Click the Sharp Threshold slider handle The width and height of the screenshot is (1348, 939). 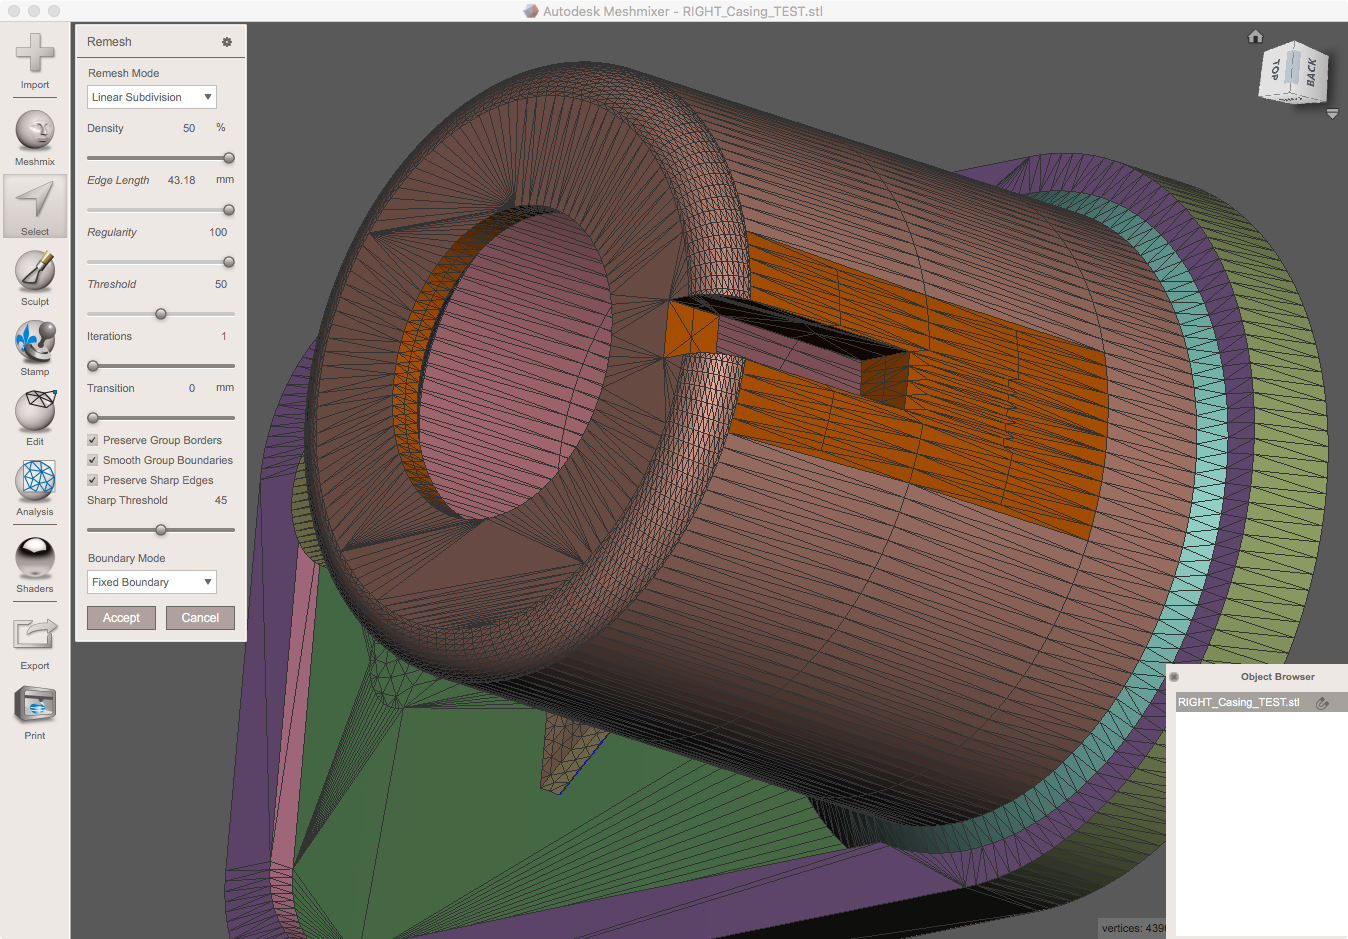(161, 530)
